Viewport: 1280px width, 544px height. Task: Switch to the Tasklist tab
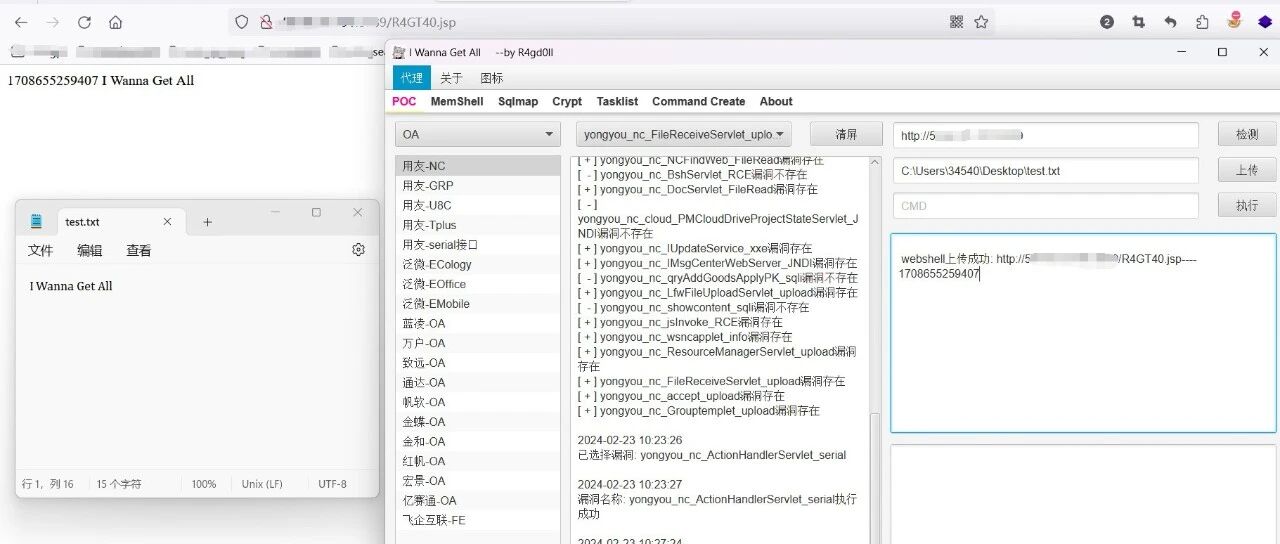pos(617,101)
